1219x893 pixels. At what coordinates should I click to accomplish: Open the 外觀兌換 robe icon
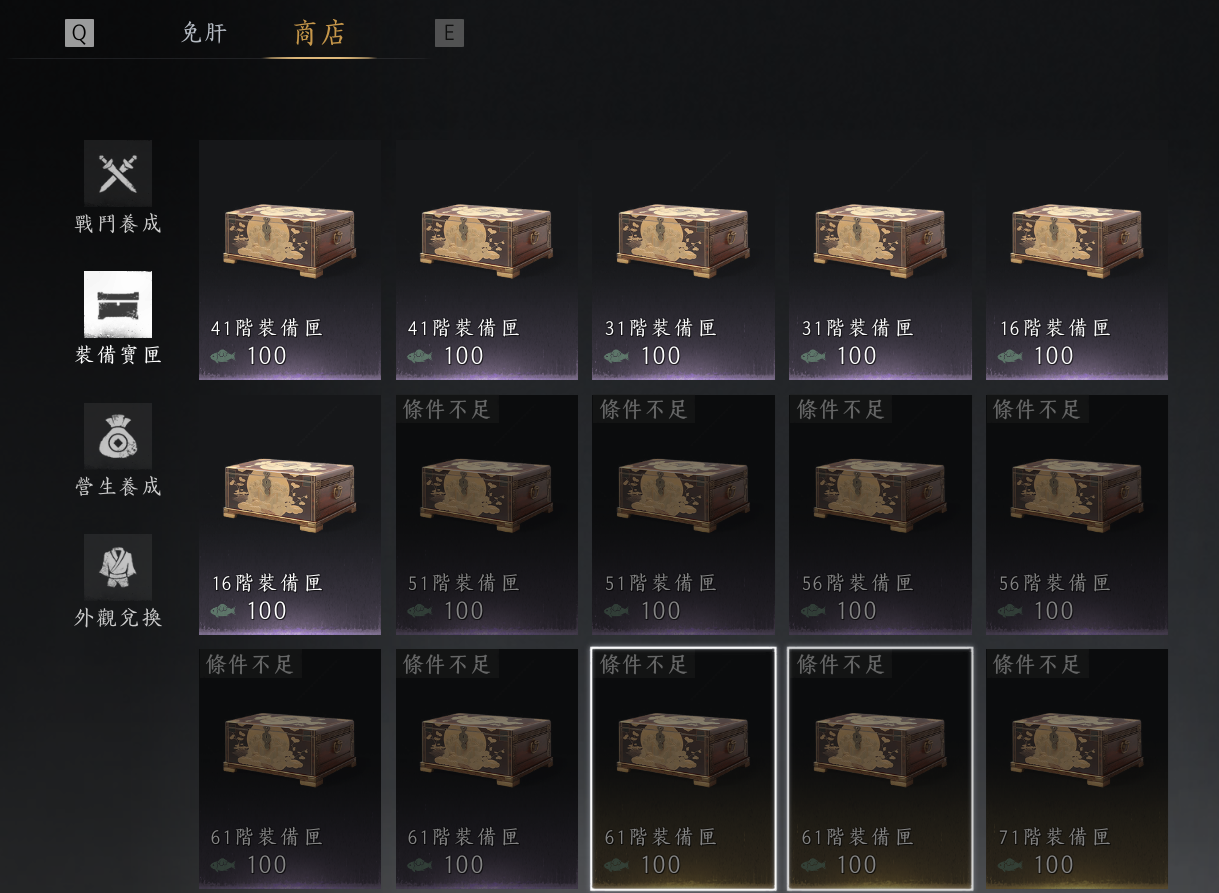(x=118, y=567)
